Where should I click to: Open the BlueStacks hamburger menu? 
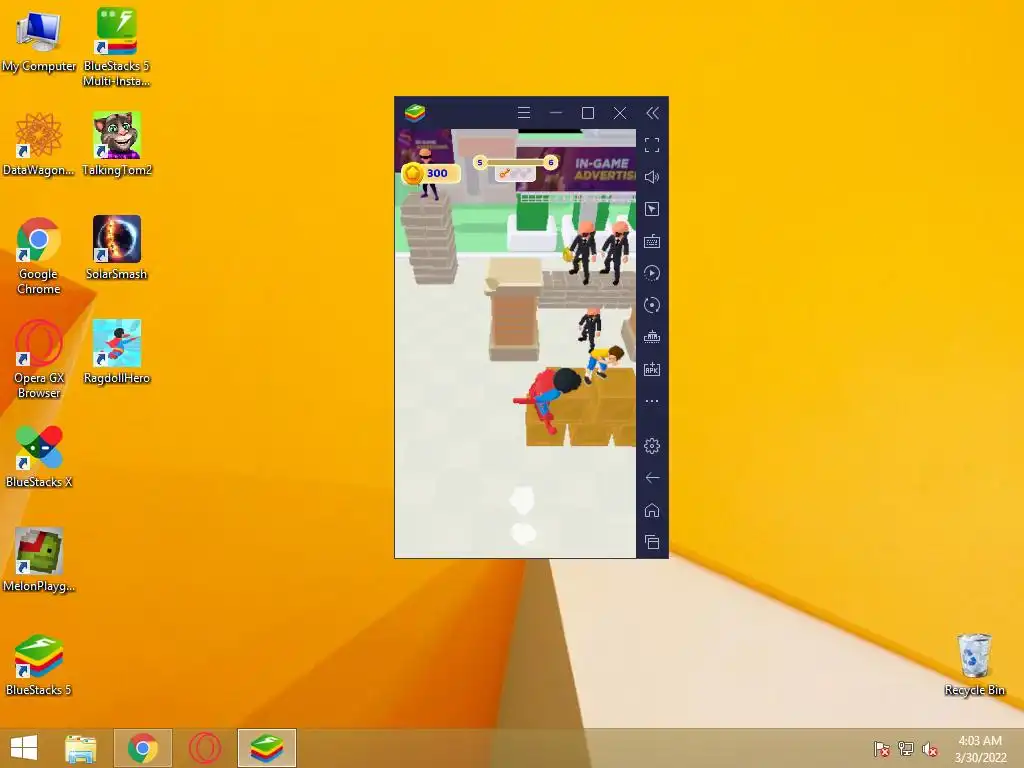[524, 113]
